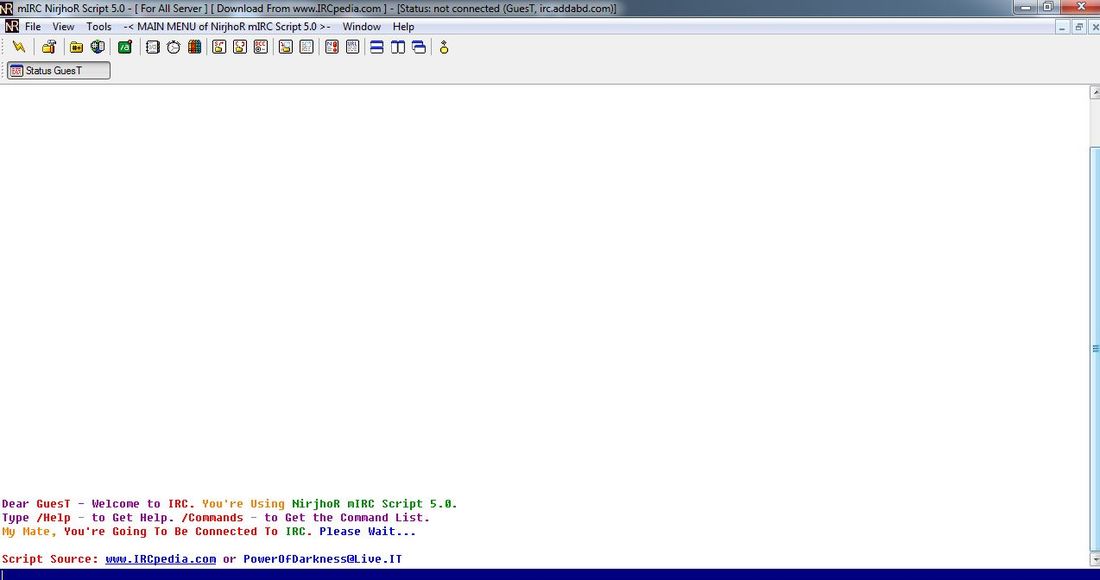Open the Log Files toolbar icon
The height and width of the screenshot is (580, 1100).
(x=307, y=47)
